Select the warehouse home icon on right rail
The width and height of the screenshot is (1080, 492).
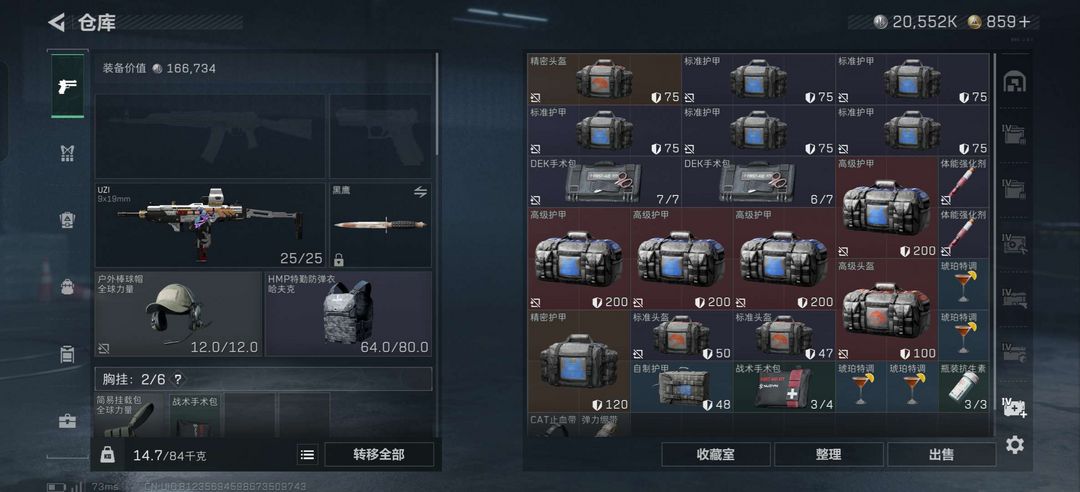[x=1014, y=82]
